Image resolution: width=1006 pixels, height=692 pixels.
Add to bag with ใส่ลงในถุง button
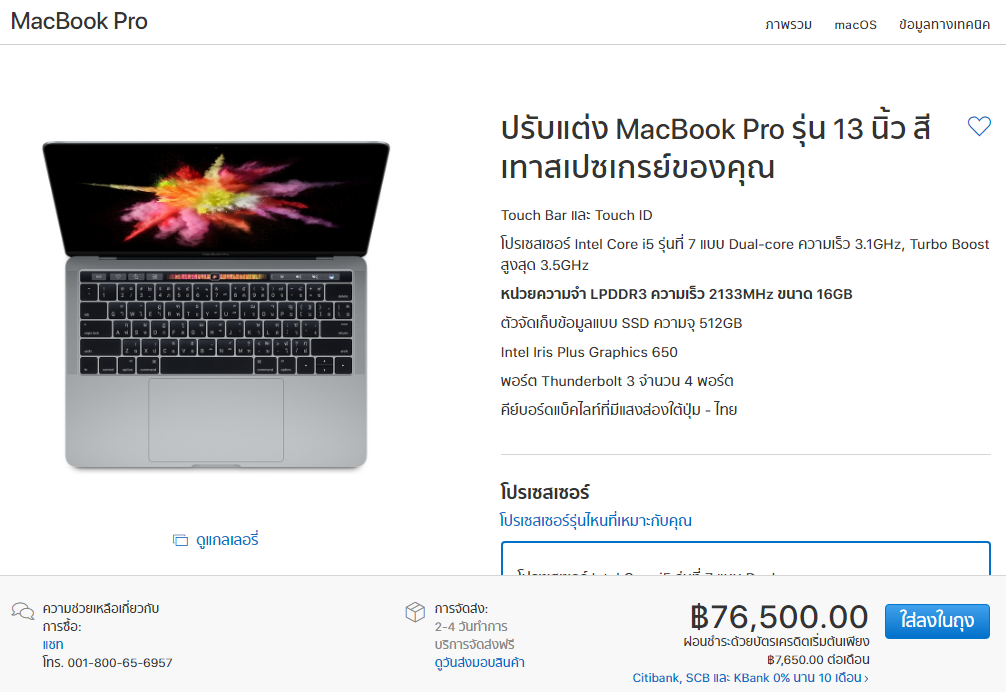937,621
